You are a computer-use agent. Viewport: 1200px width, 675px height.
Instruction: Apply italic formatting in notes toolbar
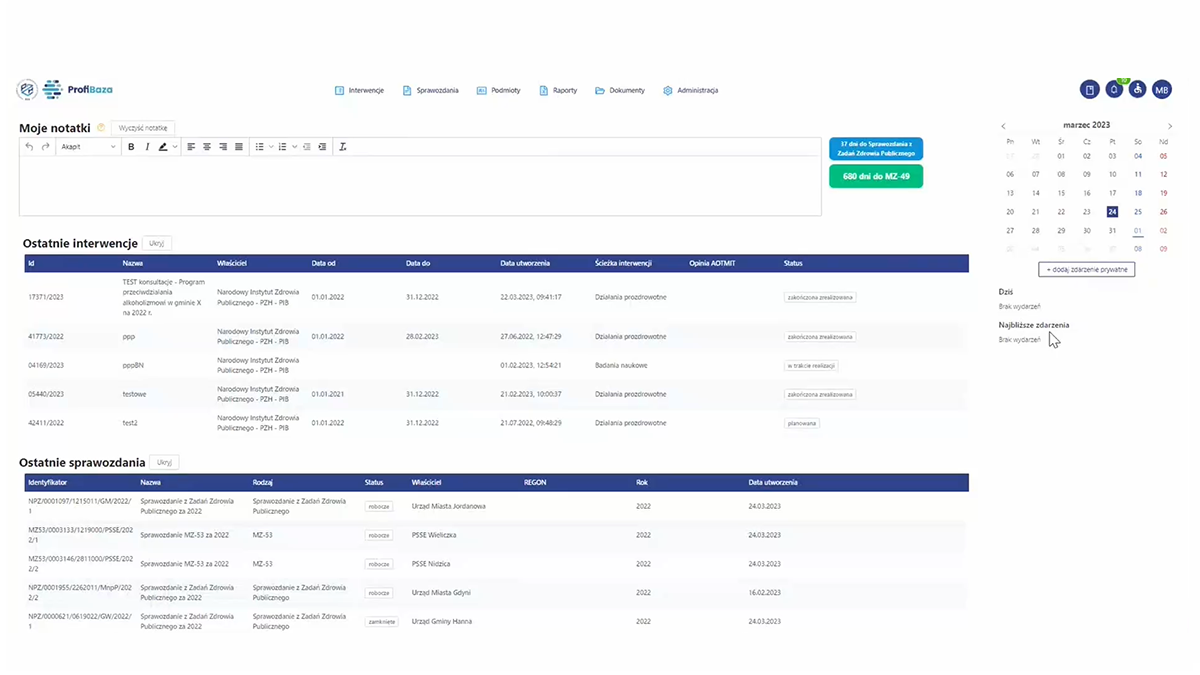coord(147,147)
